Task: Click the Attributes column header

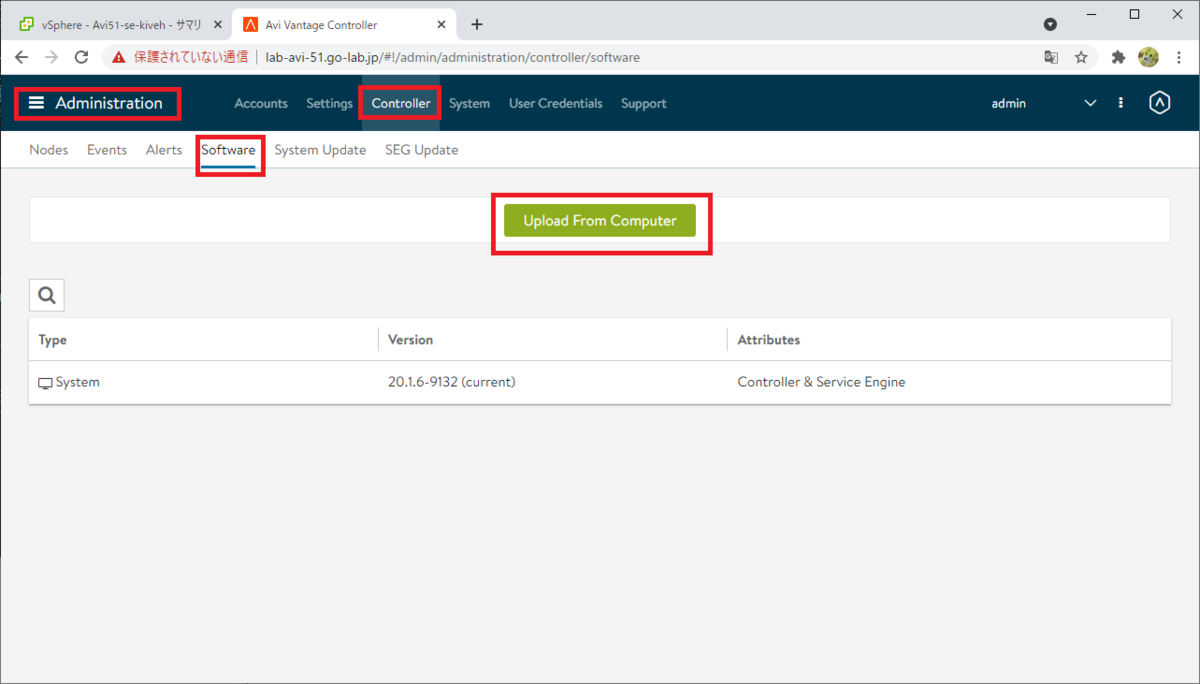Action: pyautogui.click(x=768, y=340)
